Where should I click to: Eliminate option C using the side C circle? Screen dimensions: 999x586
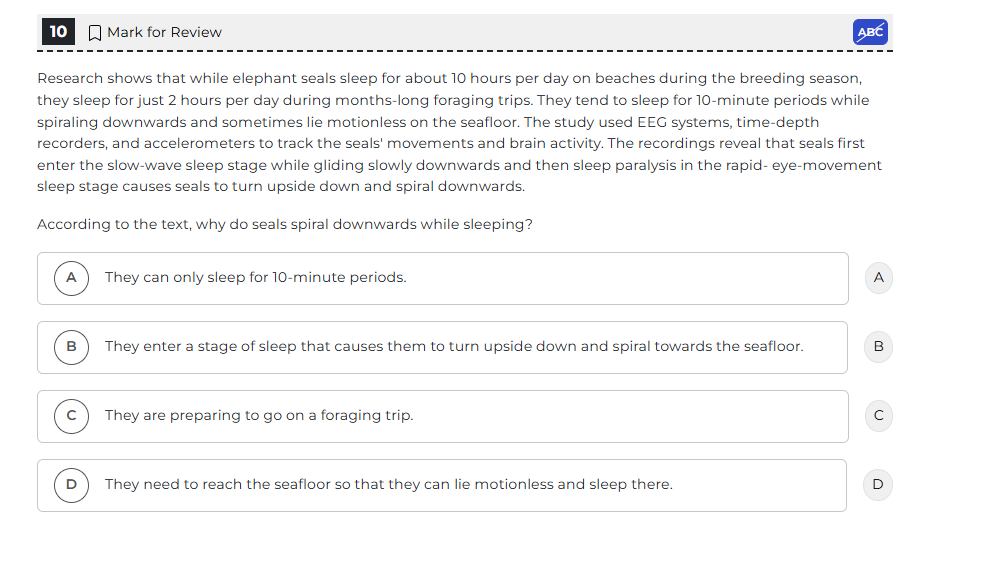point(879,416)
